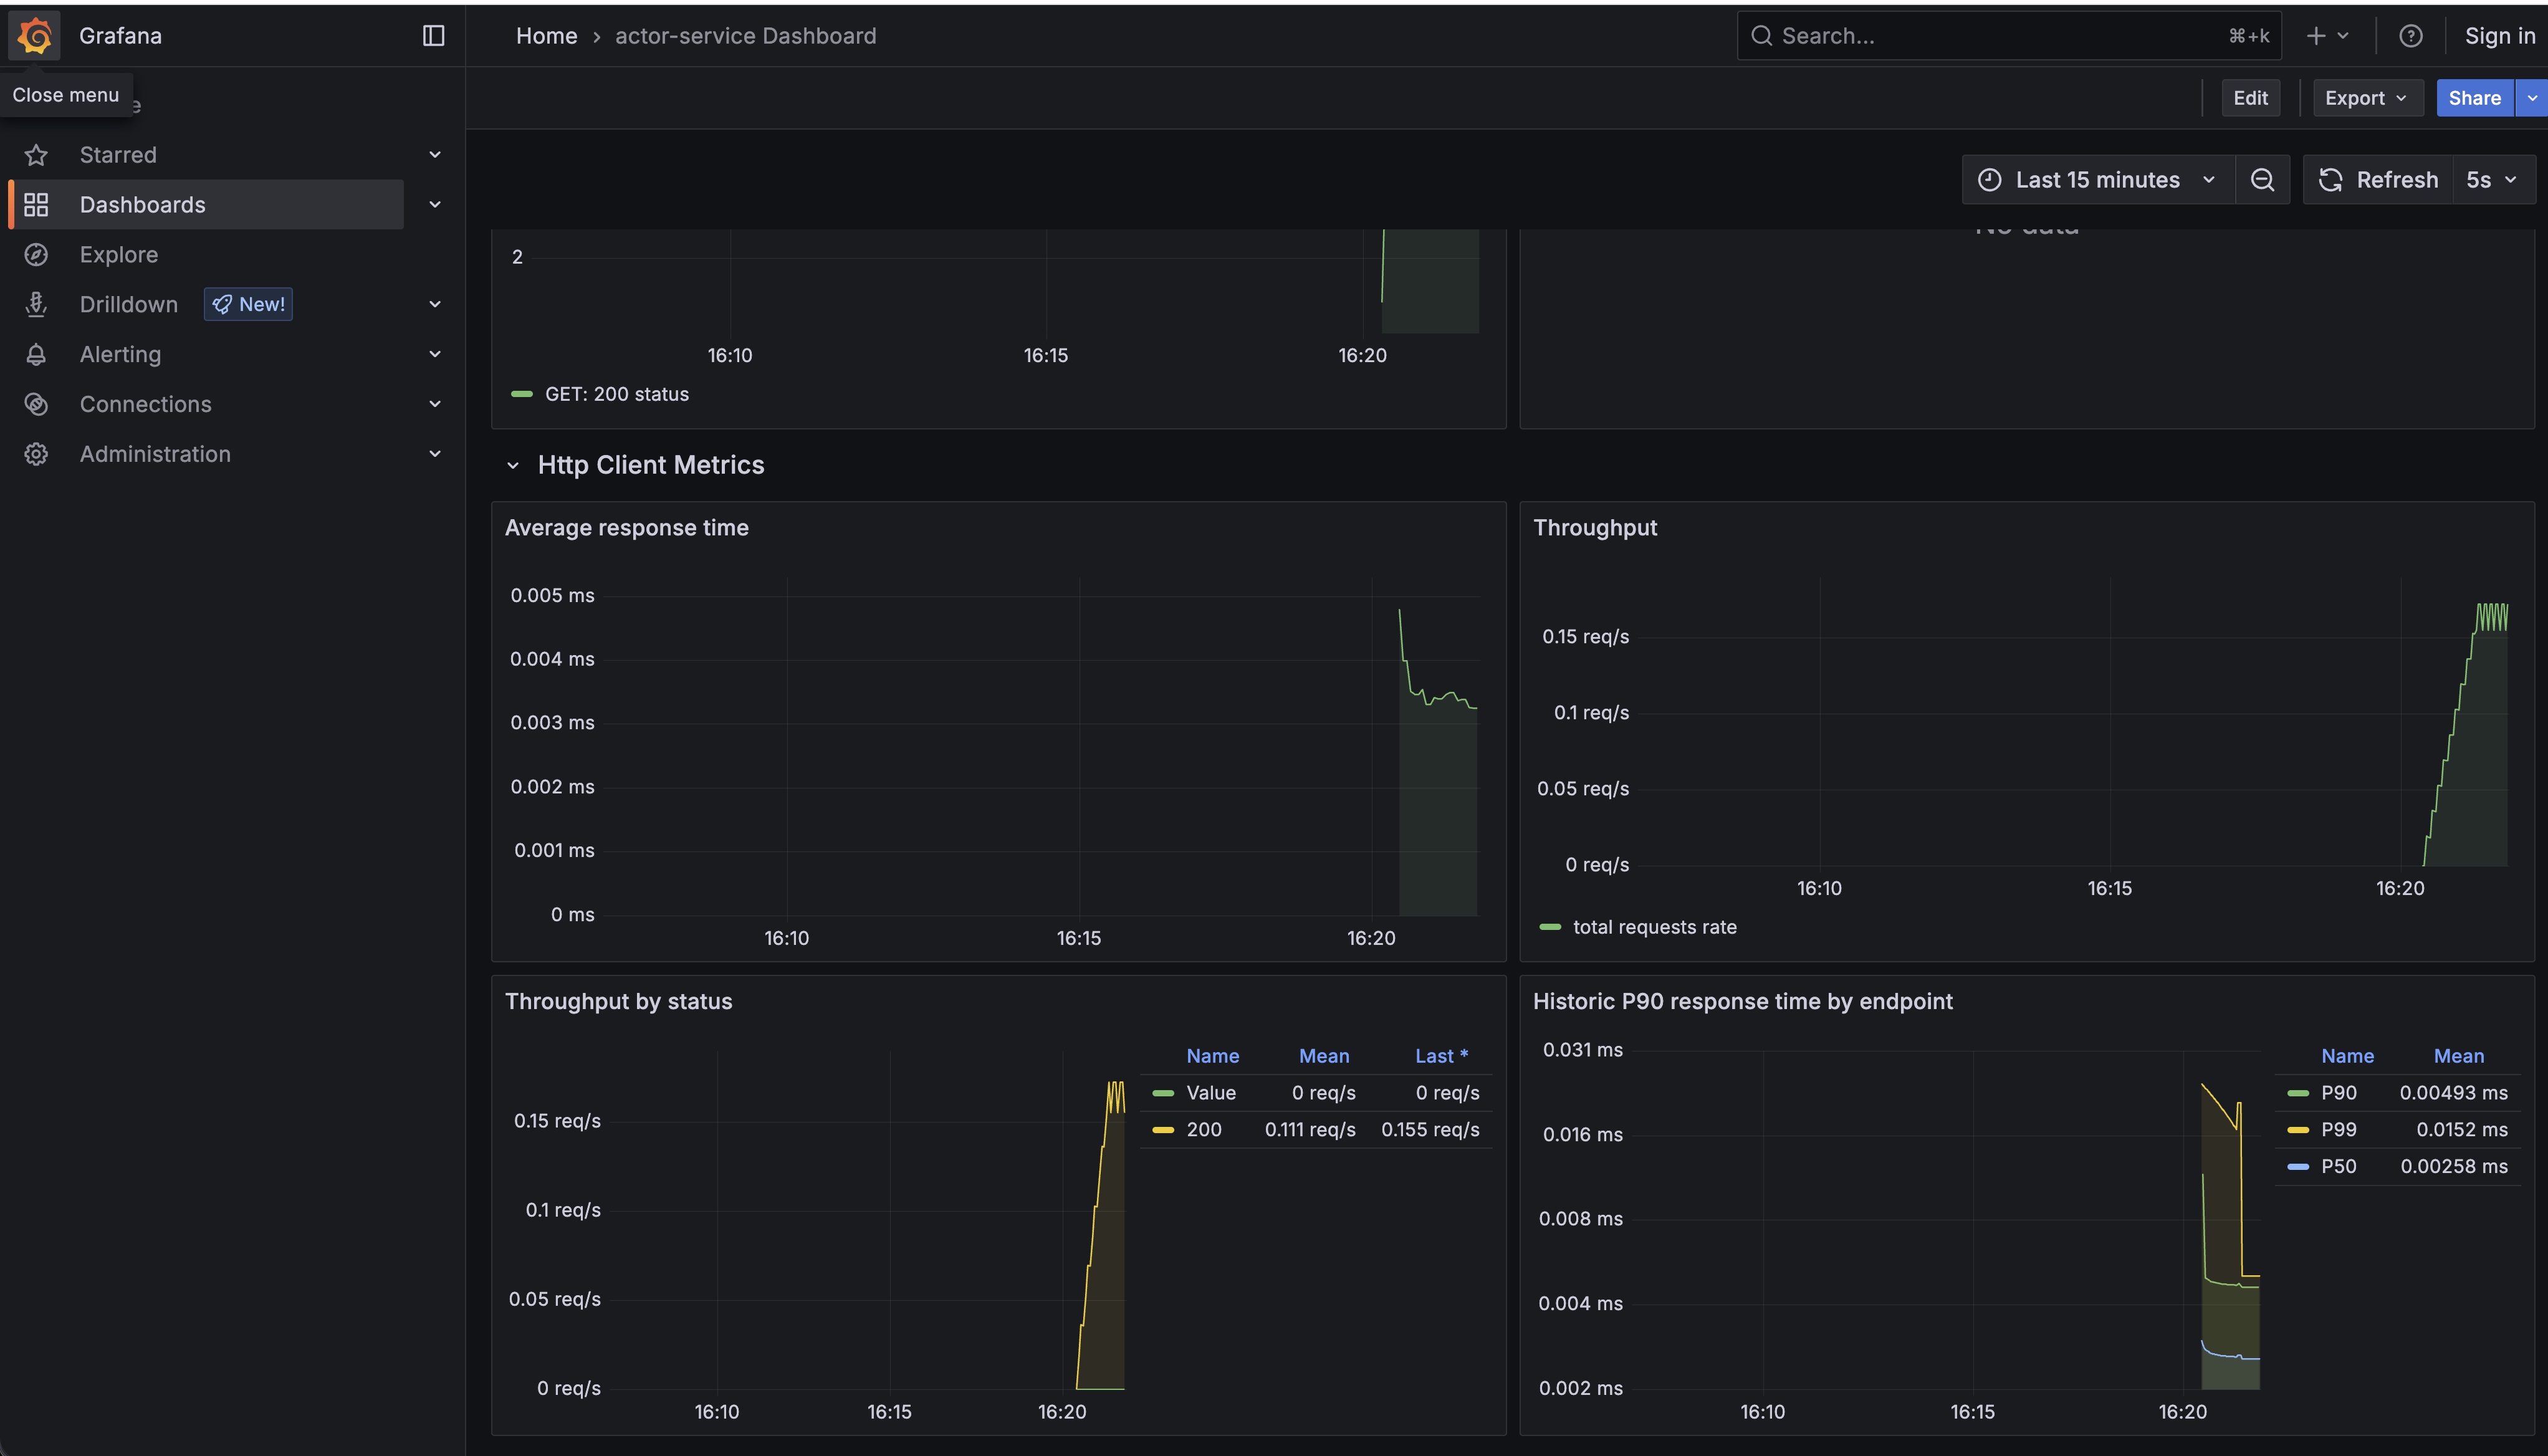Open the Last 15 minutes time range dropdown
This screenshot has width=2548, height=1456.
click(2097, 179)
